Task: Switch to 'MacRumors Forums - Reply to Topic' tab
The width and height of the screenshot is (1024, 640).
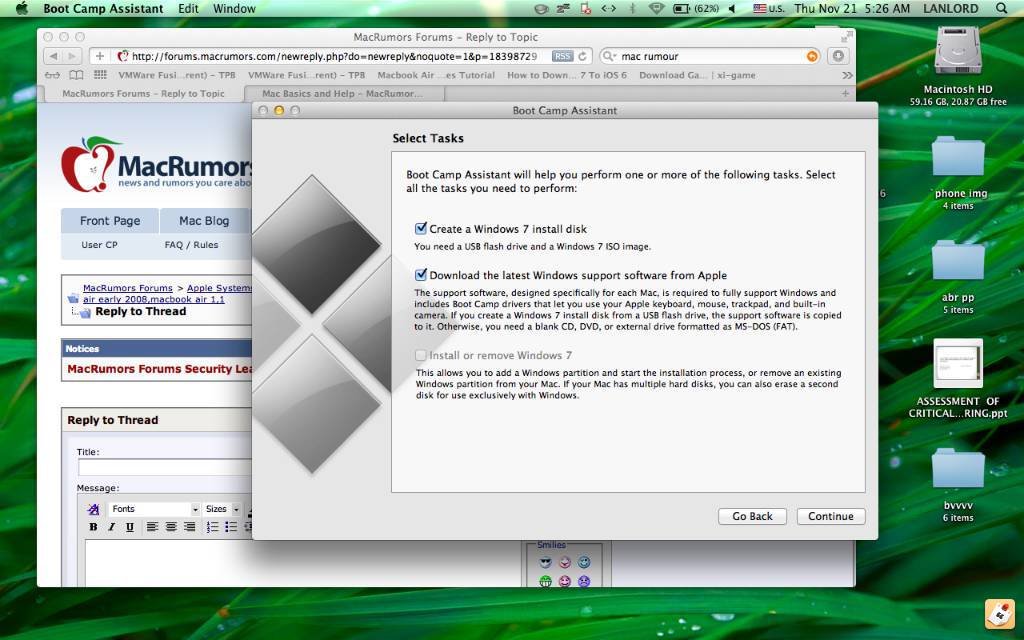Action: tap(143, 93)
